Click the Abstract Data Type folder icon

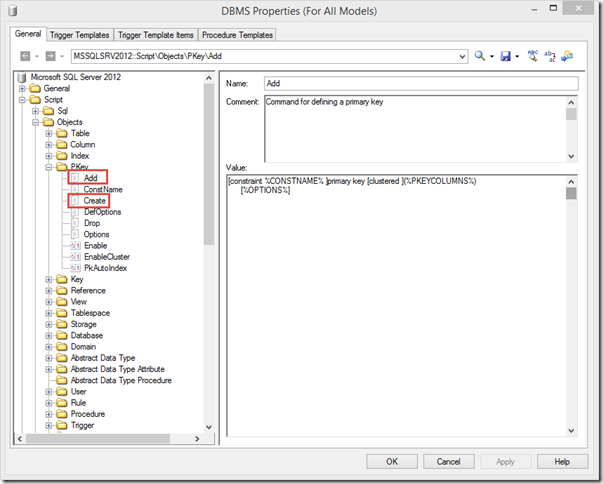(x=62, y=358)
